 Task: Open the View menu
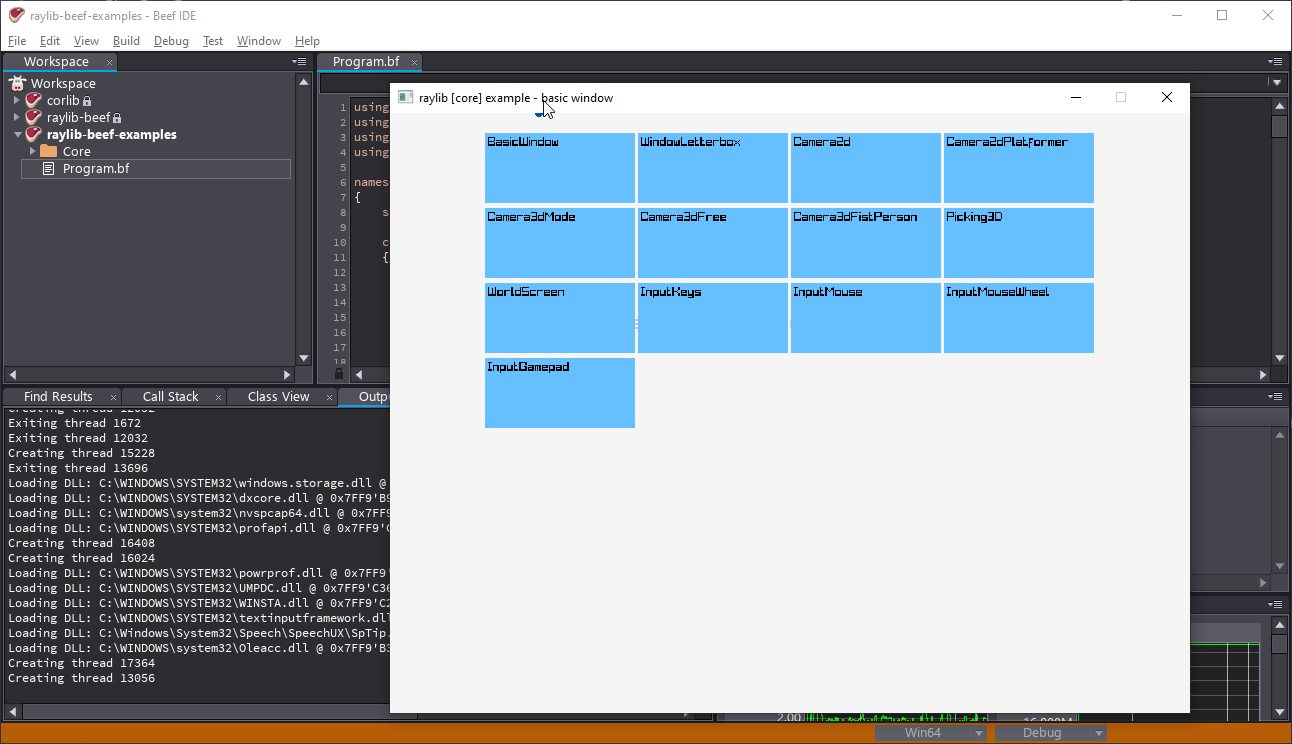tap(87, 41)
